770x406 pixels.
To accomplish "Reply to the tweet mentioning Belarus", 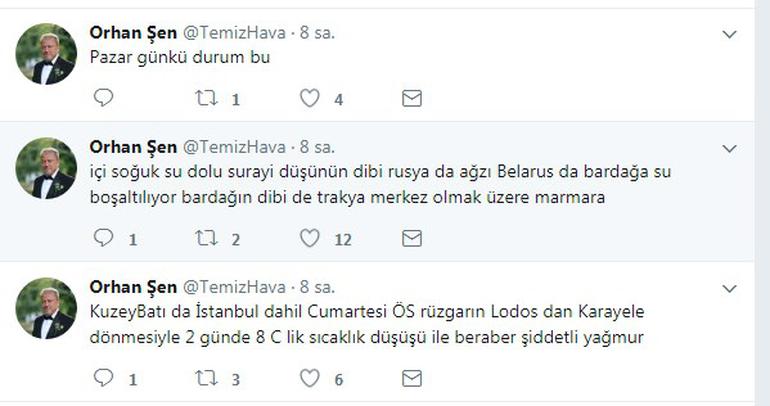I will pyautogui.click(x=103, y=238).
